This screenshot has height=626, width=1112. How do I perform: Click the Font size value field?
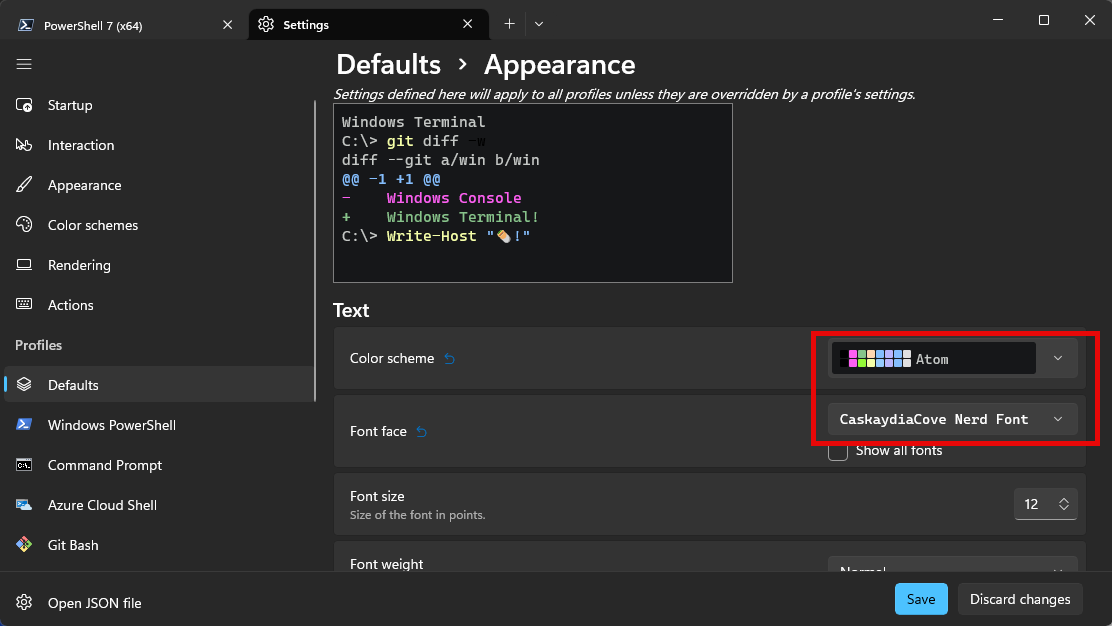tap(1033, 504)
